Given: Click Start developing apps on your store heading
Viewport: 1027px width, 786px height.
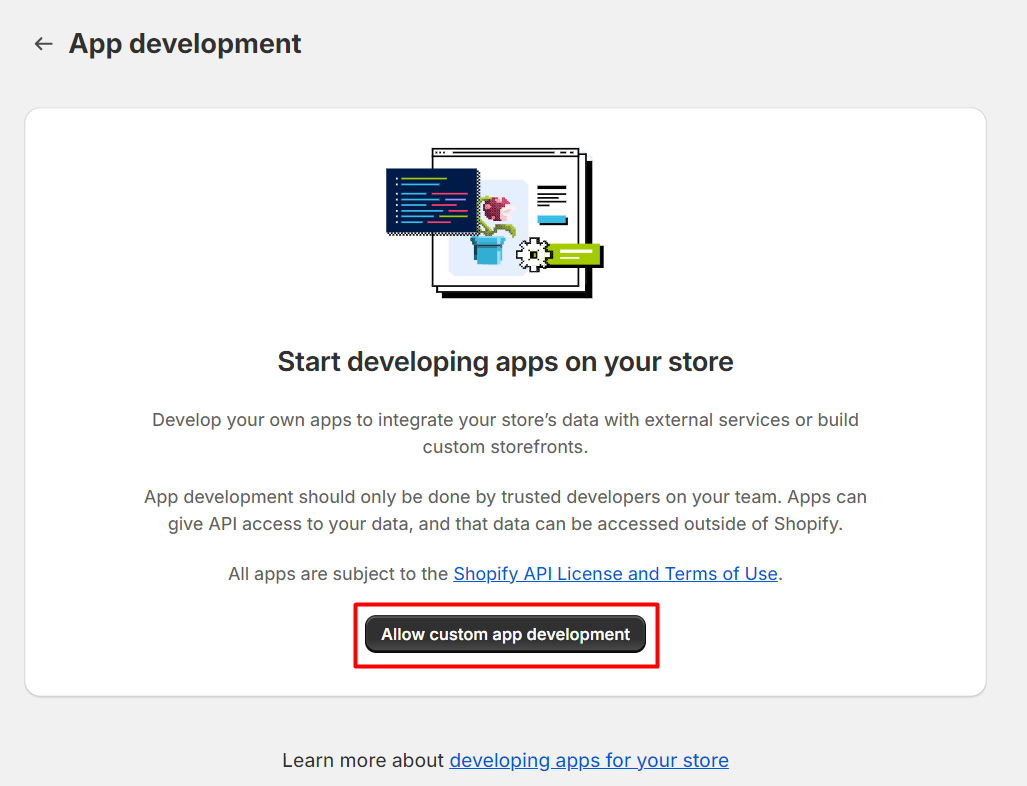Looking at the screenshot, I should [x=505, y=361].
